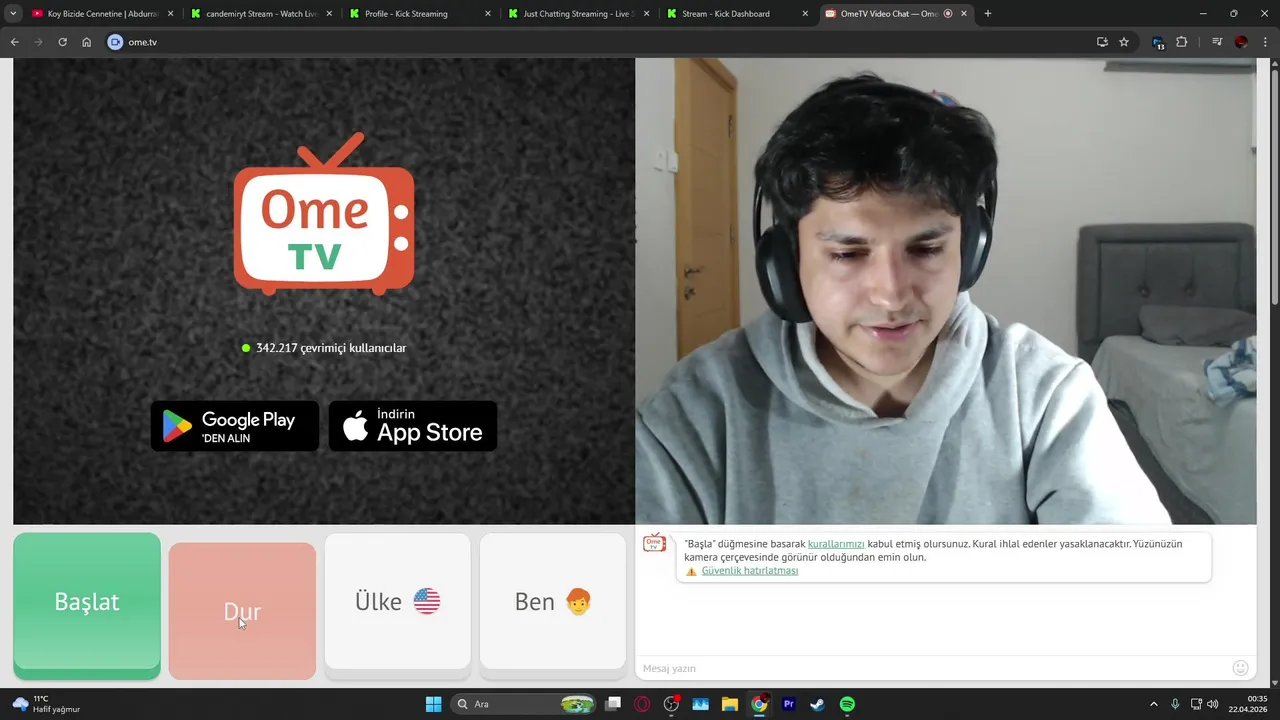Click the Chrome taskbar icon
Image resolution: width=1280 pixels, height=720 pixels.
click(x=759, y=704)
